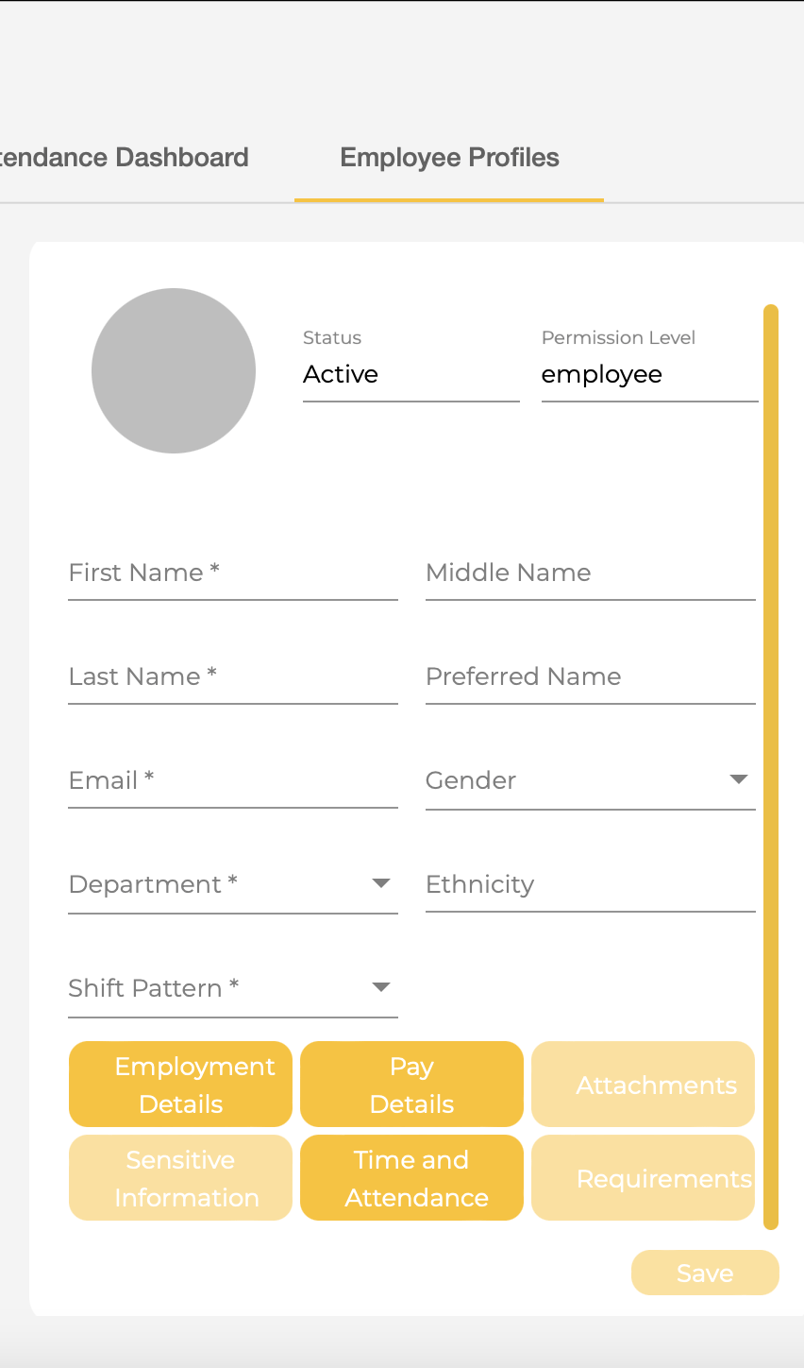
Task: Save the employee profile
Action: click(x=704, y=1272)
